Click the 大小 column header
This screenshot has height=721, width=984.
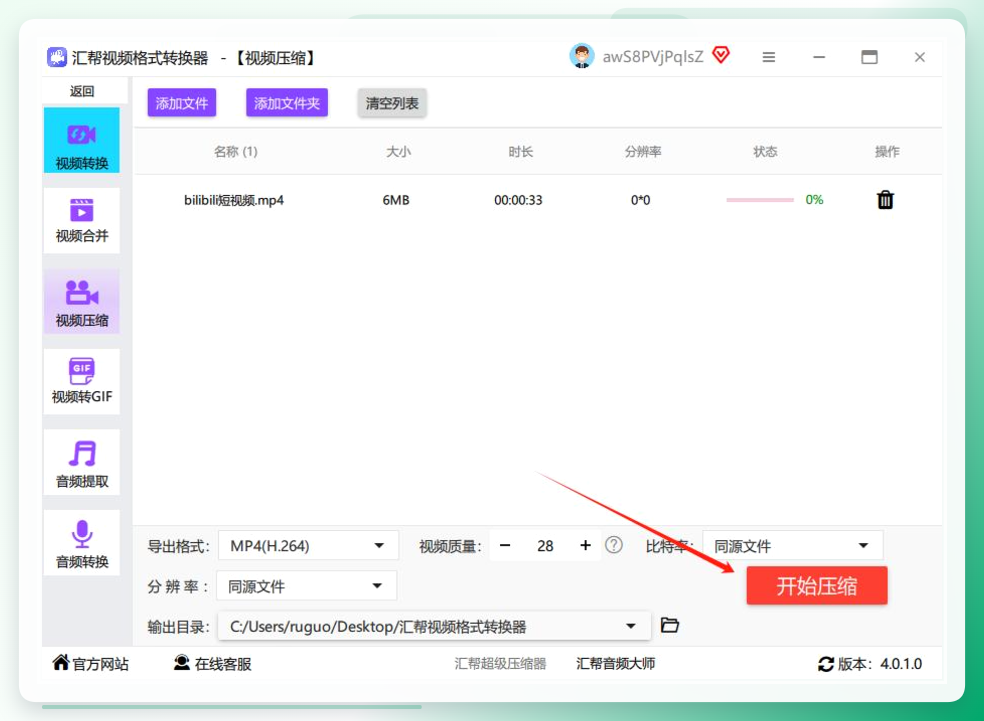(398, 151)
